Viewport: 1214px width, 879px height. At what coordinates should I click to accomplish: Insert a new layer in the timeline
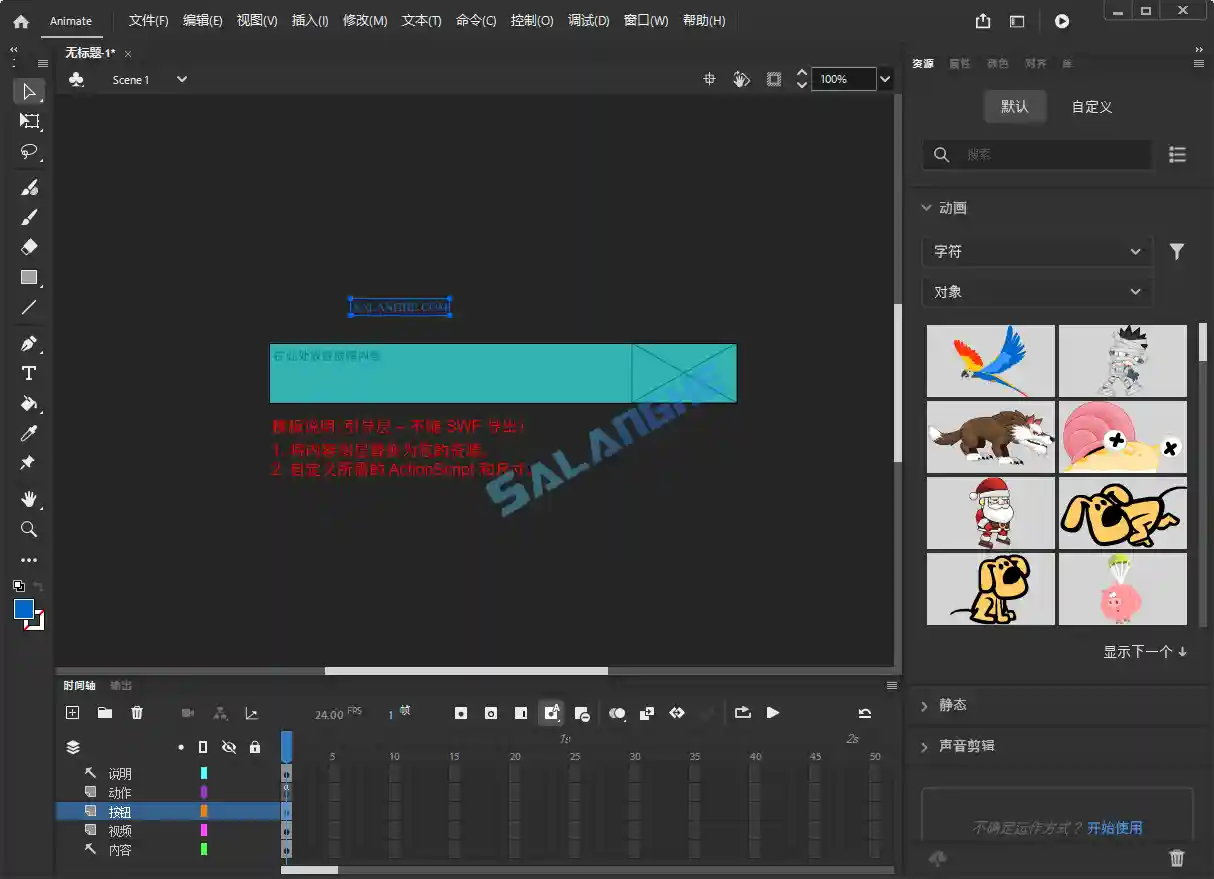pos(71,713)
